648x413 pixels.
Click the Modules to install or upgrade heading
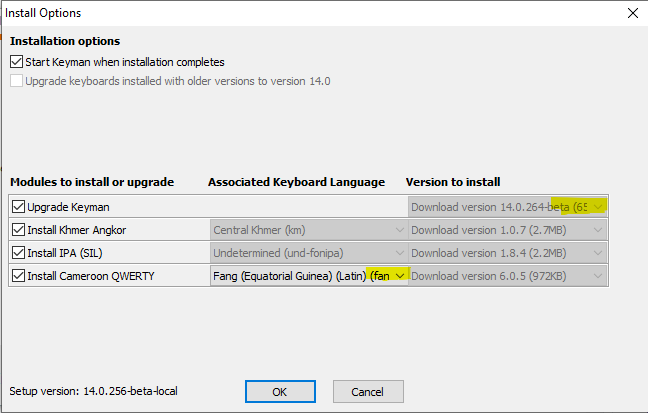click(92, 182)
